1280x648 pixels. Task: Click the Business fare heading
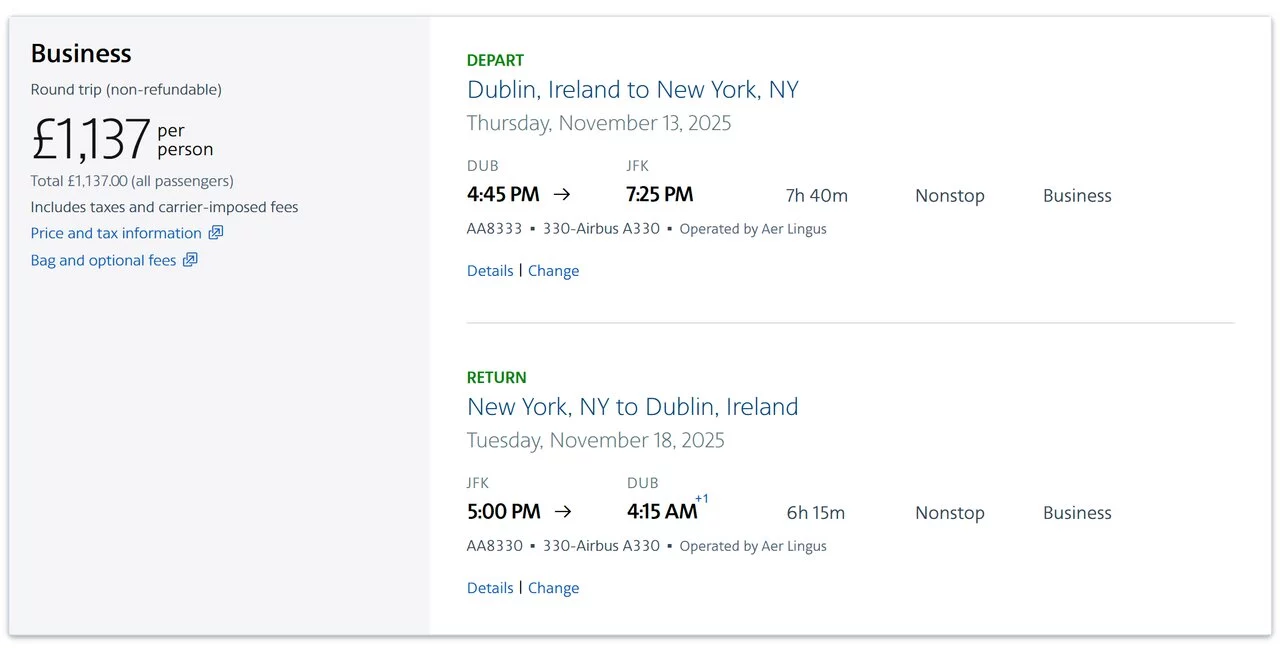81,53
